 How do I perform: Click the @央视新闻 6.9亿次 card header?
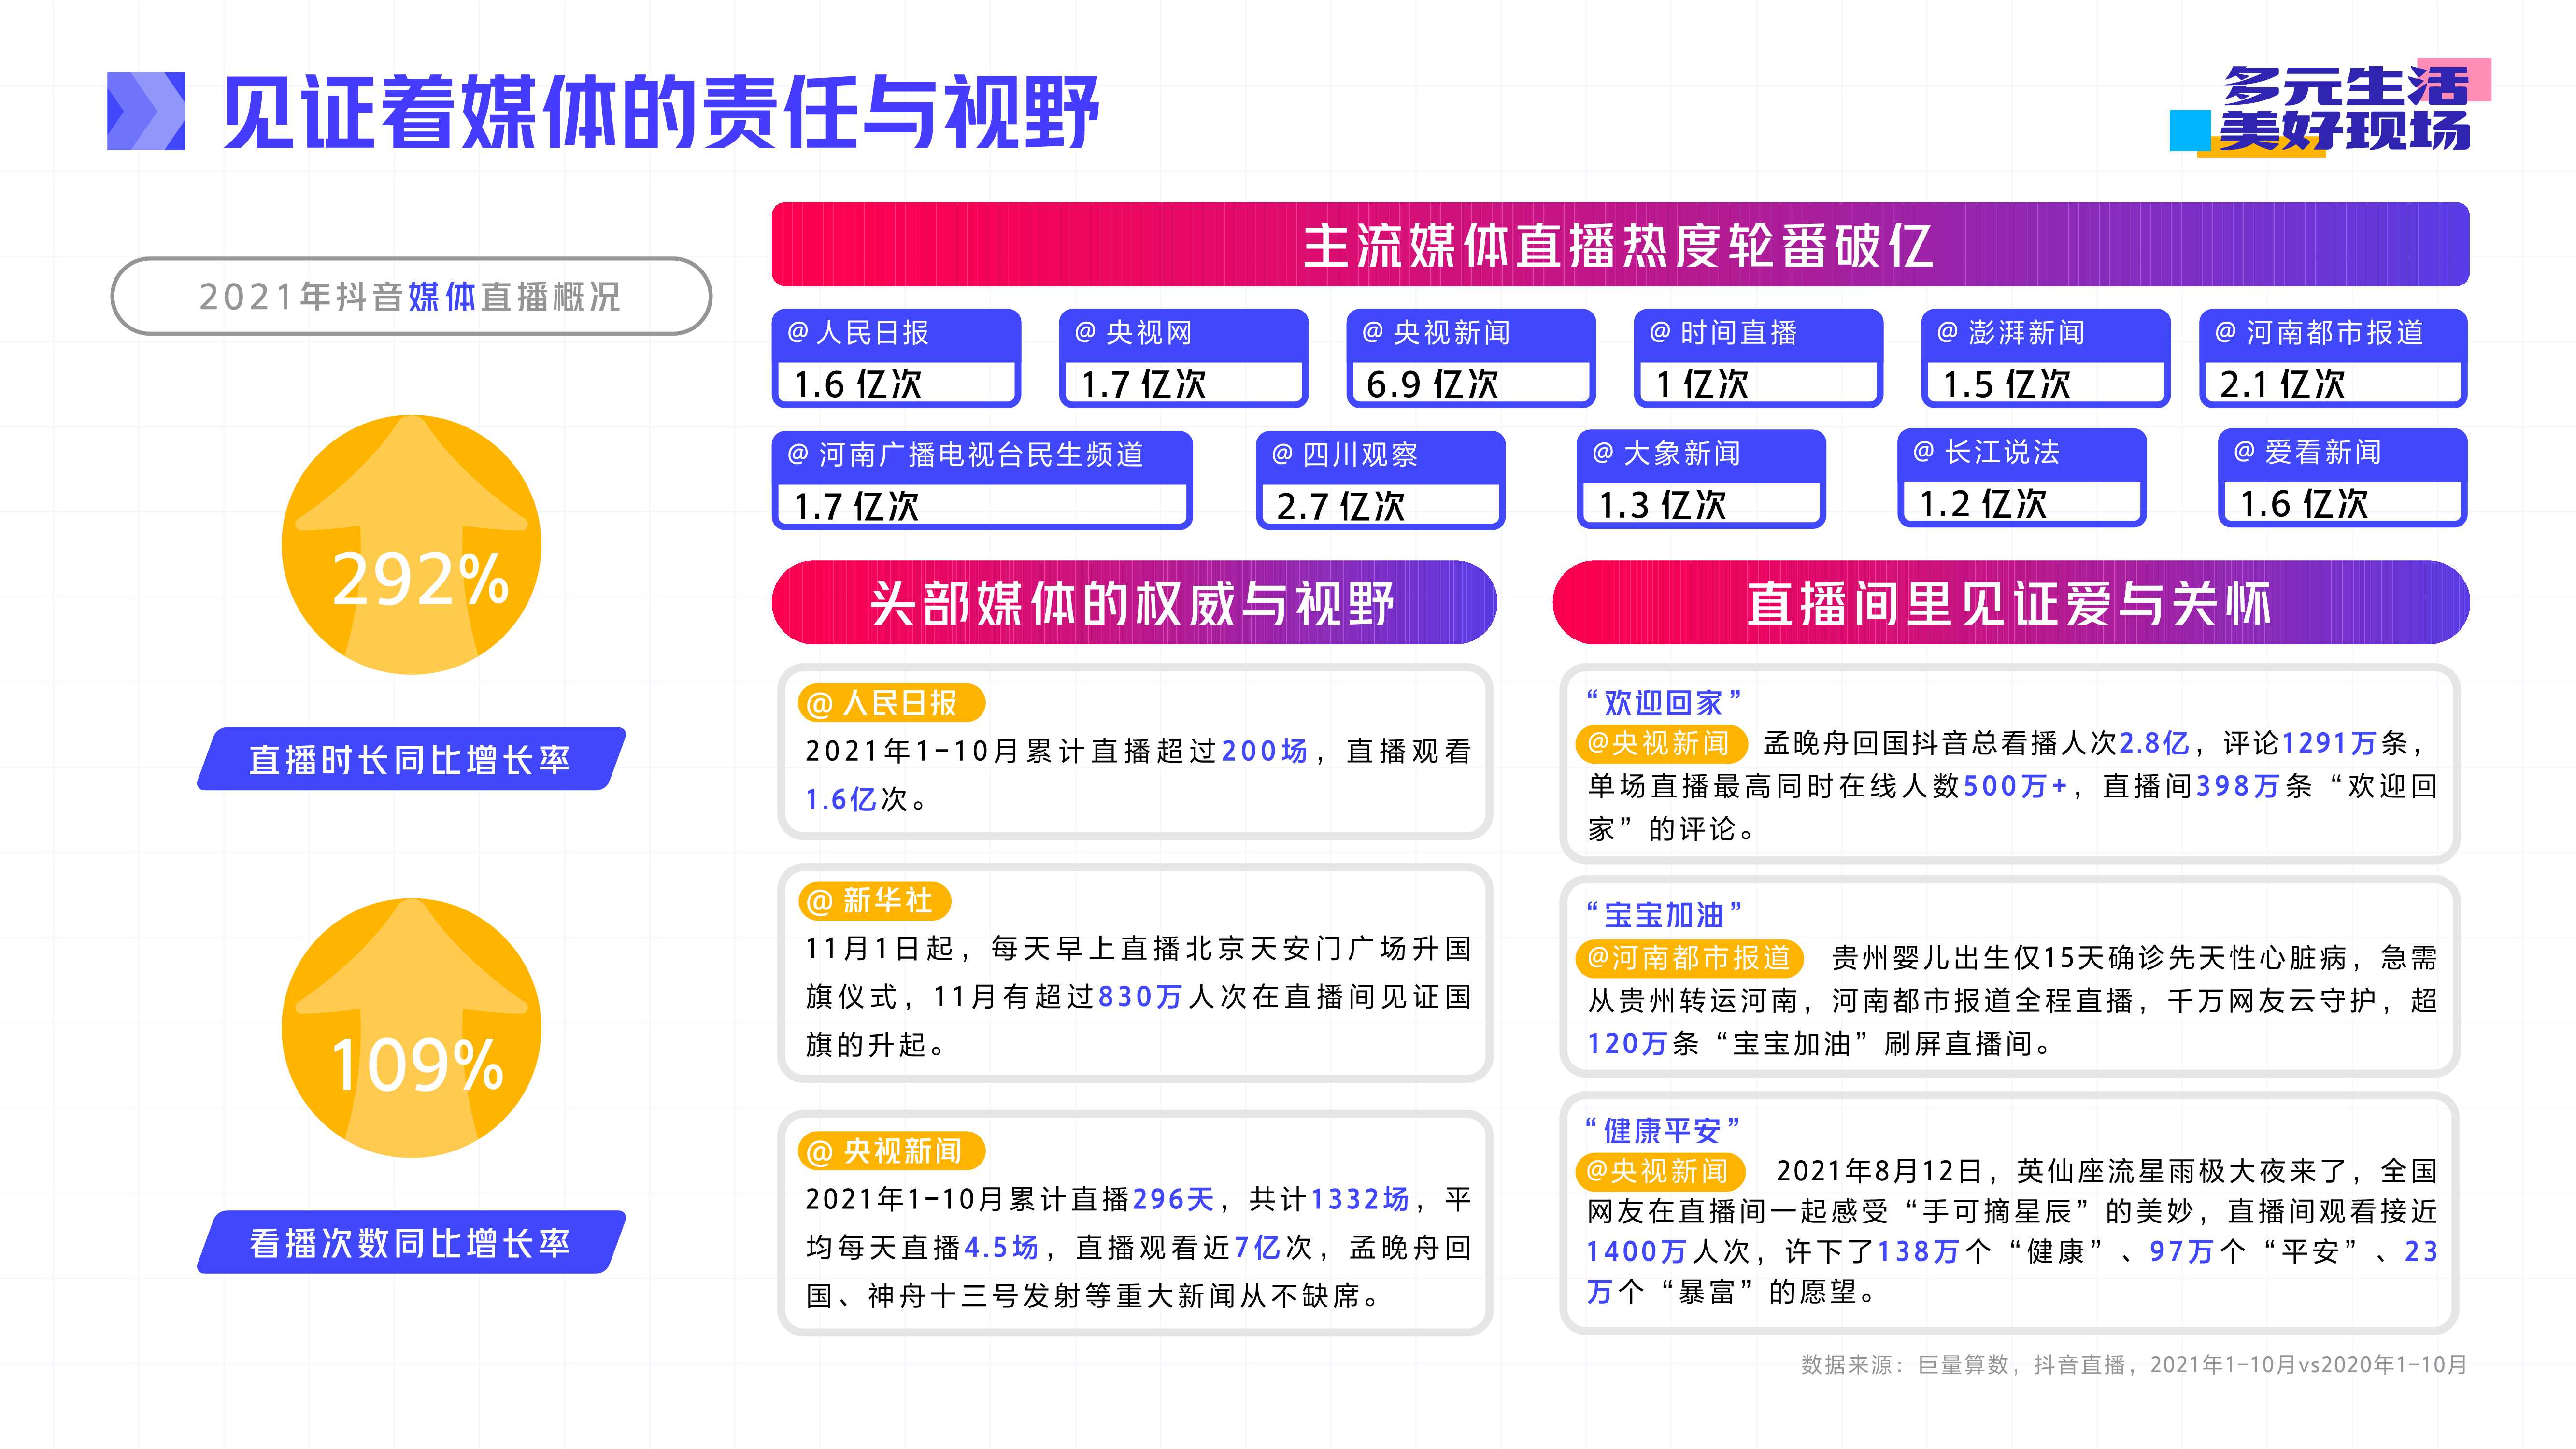pos(1471,334)
